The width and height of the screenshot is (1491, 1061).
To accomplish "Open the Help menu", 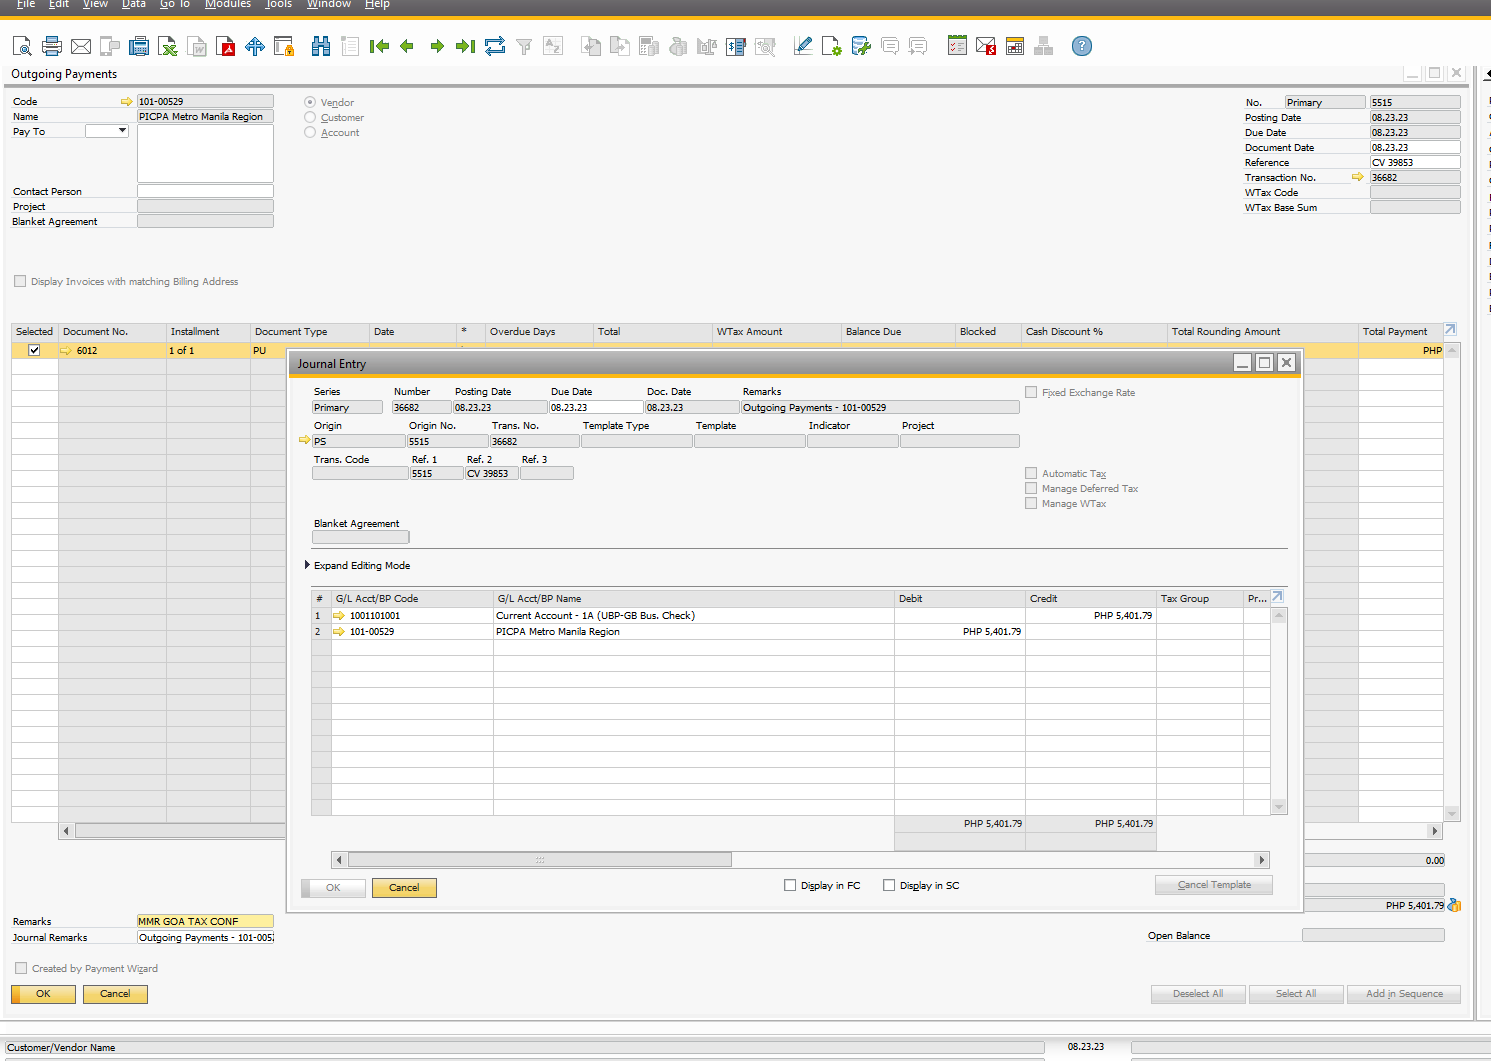I will coord(377,4).
